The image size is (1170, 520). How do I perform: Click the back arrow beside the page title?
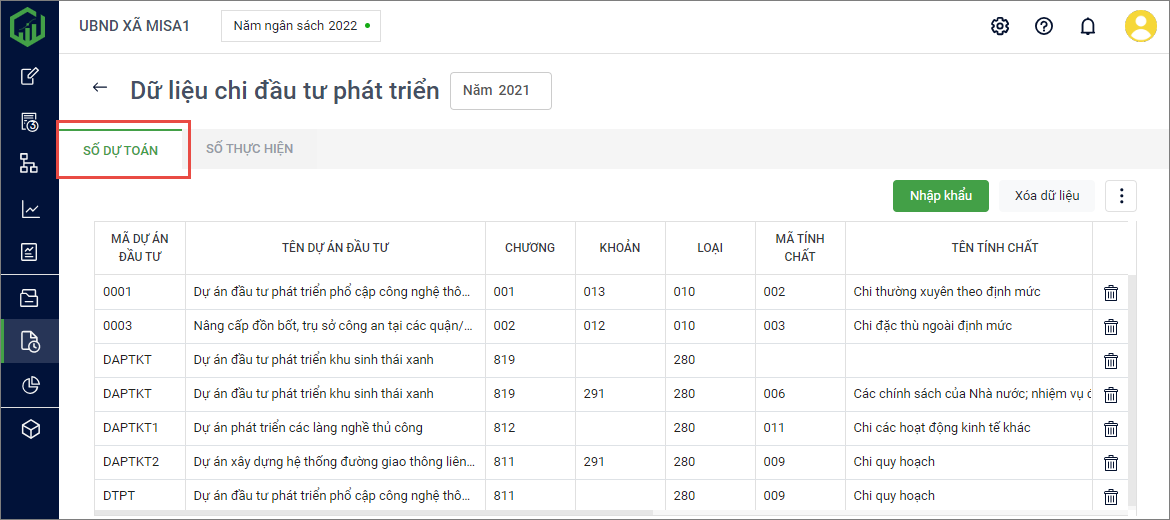(x=100, y=88)
